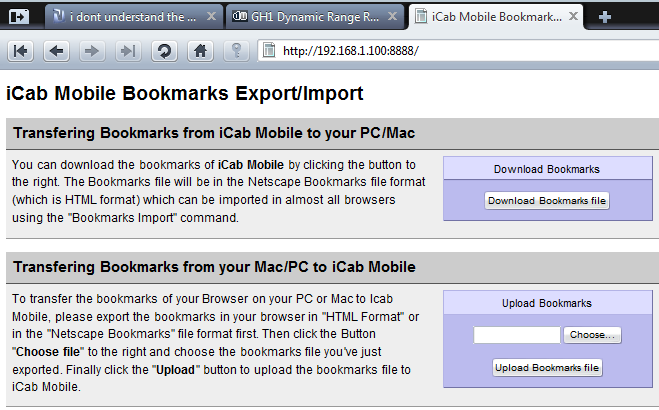
Task: Click bold 'Upload' word in instructions
Action: point(175,370)
